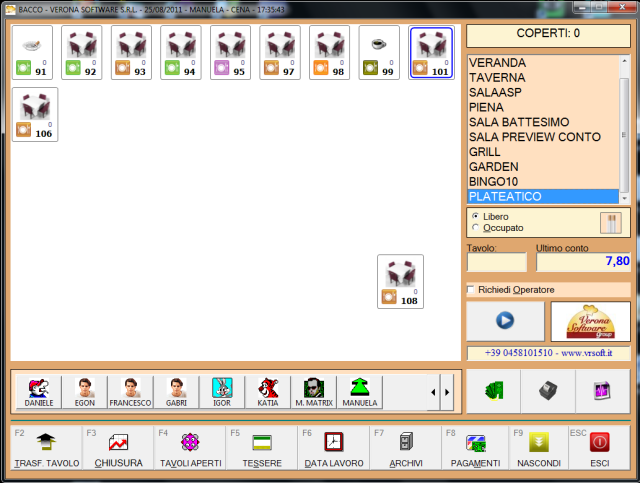Image resolution: width=640 pixels, height=483 pixels.
Task: Show F4 TAVOLI APERTI
Action: click(190, 448)
